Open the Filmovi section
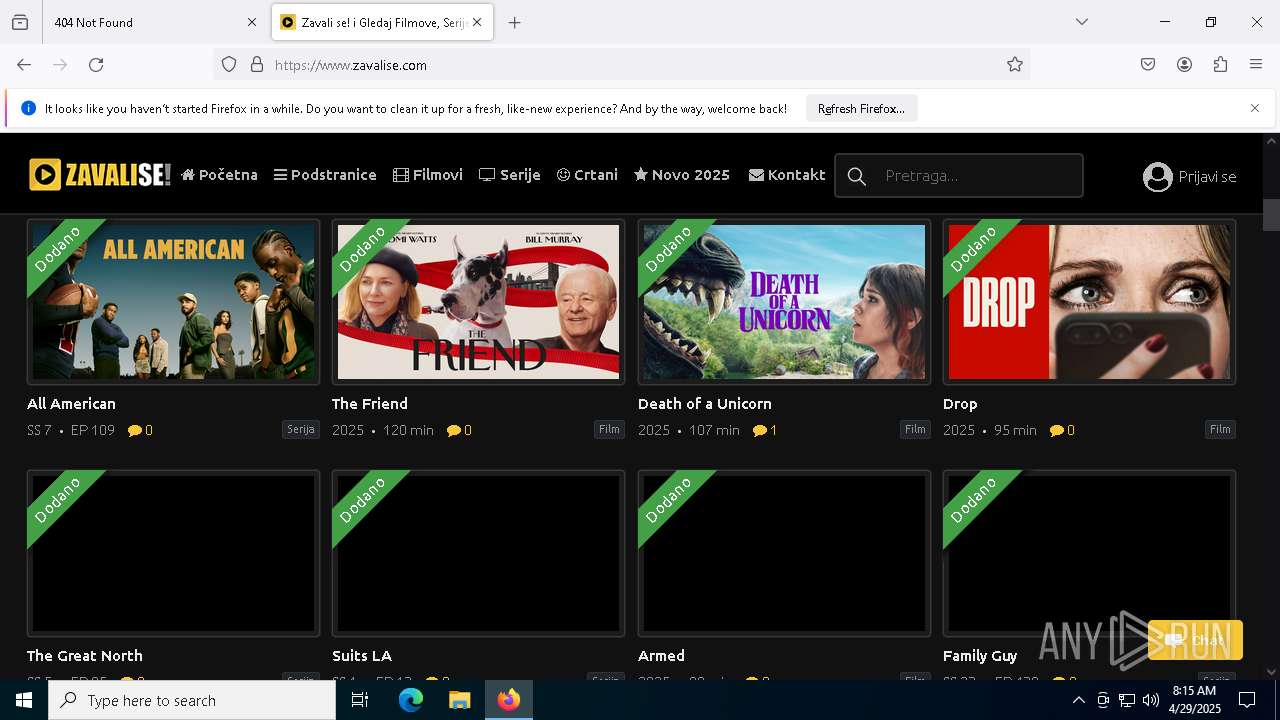Image resolution: width=1280 pixels, height=720 pixels. pos(428,175)
